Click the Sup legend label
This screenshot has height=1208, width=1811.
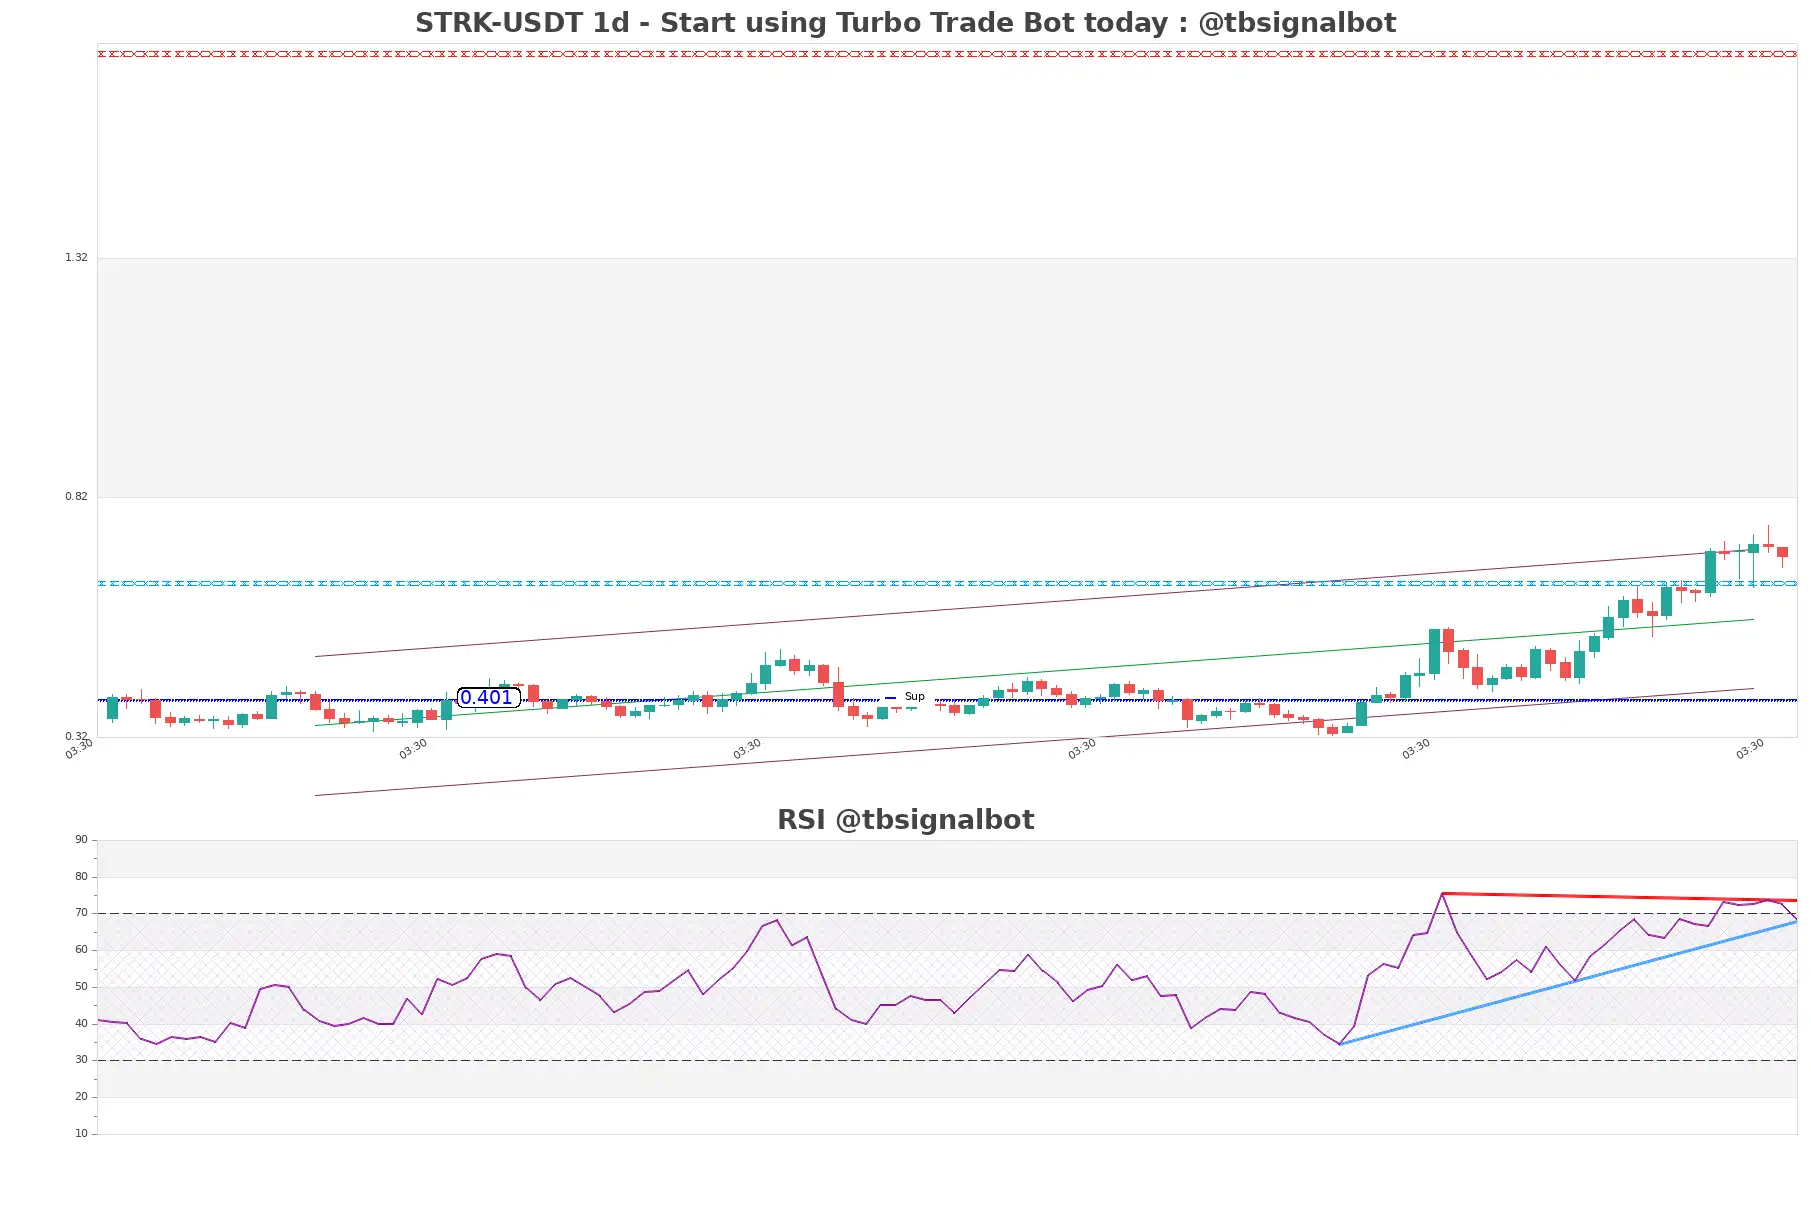[x=914, y=697]
